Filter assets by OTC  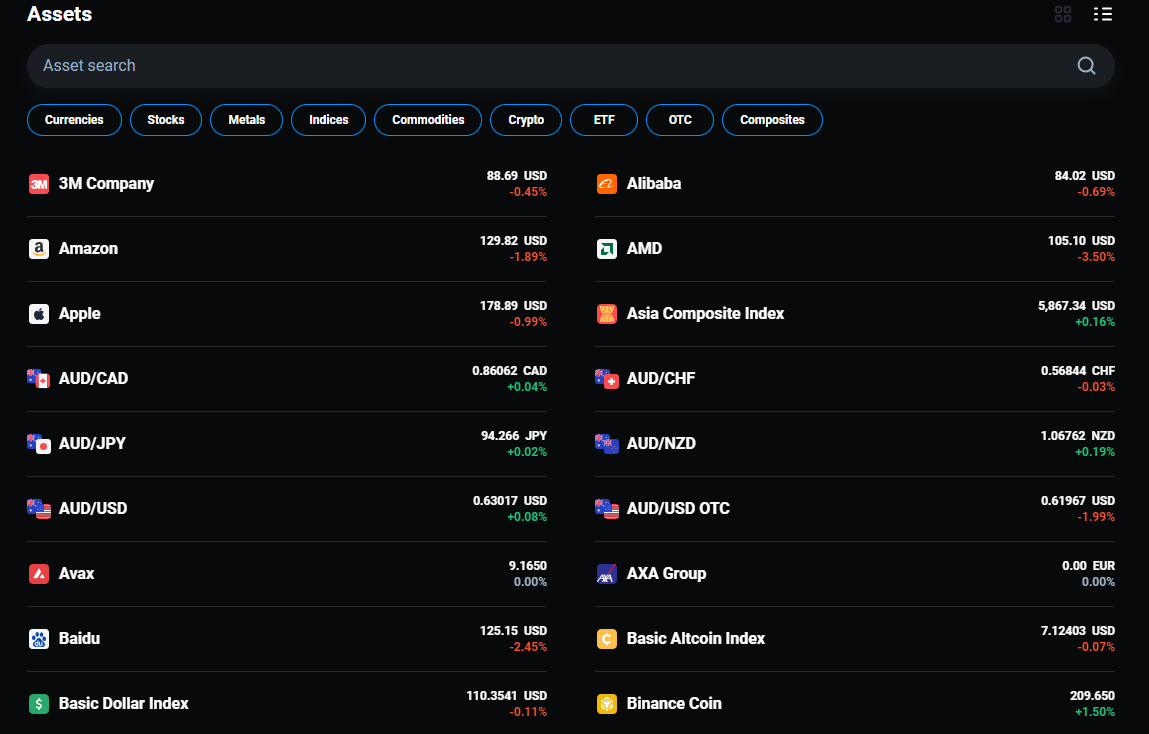tap(680, 120)
